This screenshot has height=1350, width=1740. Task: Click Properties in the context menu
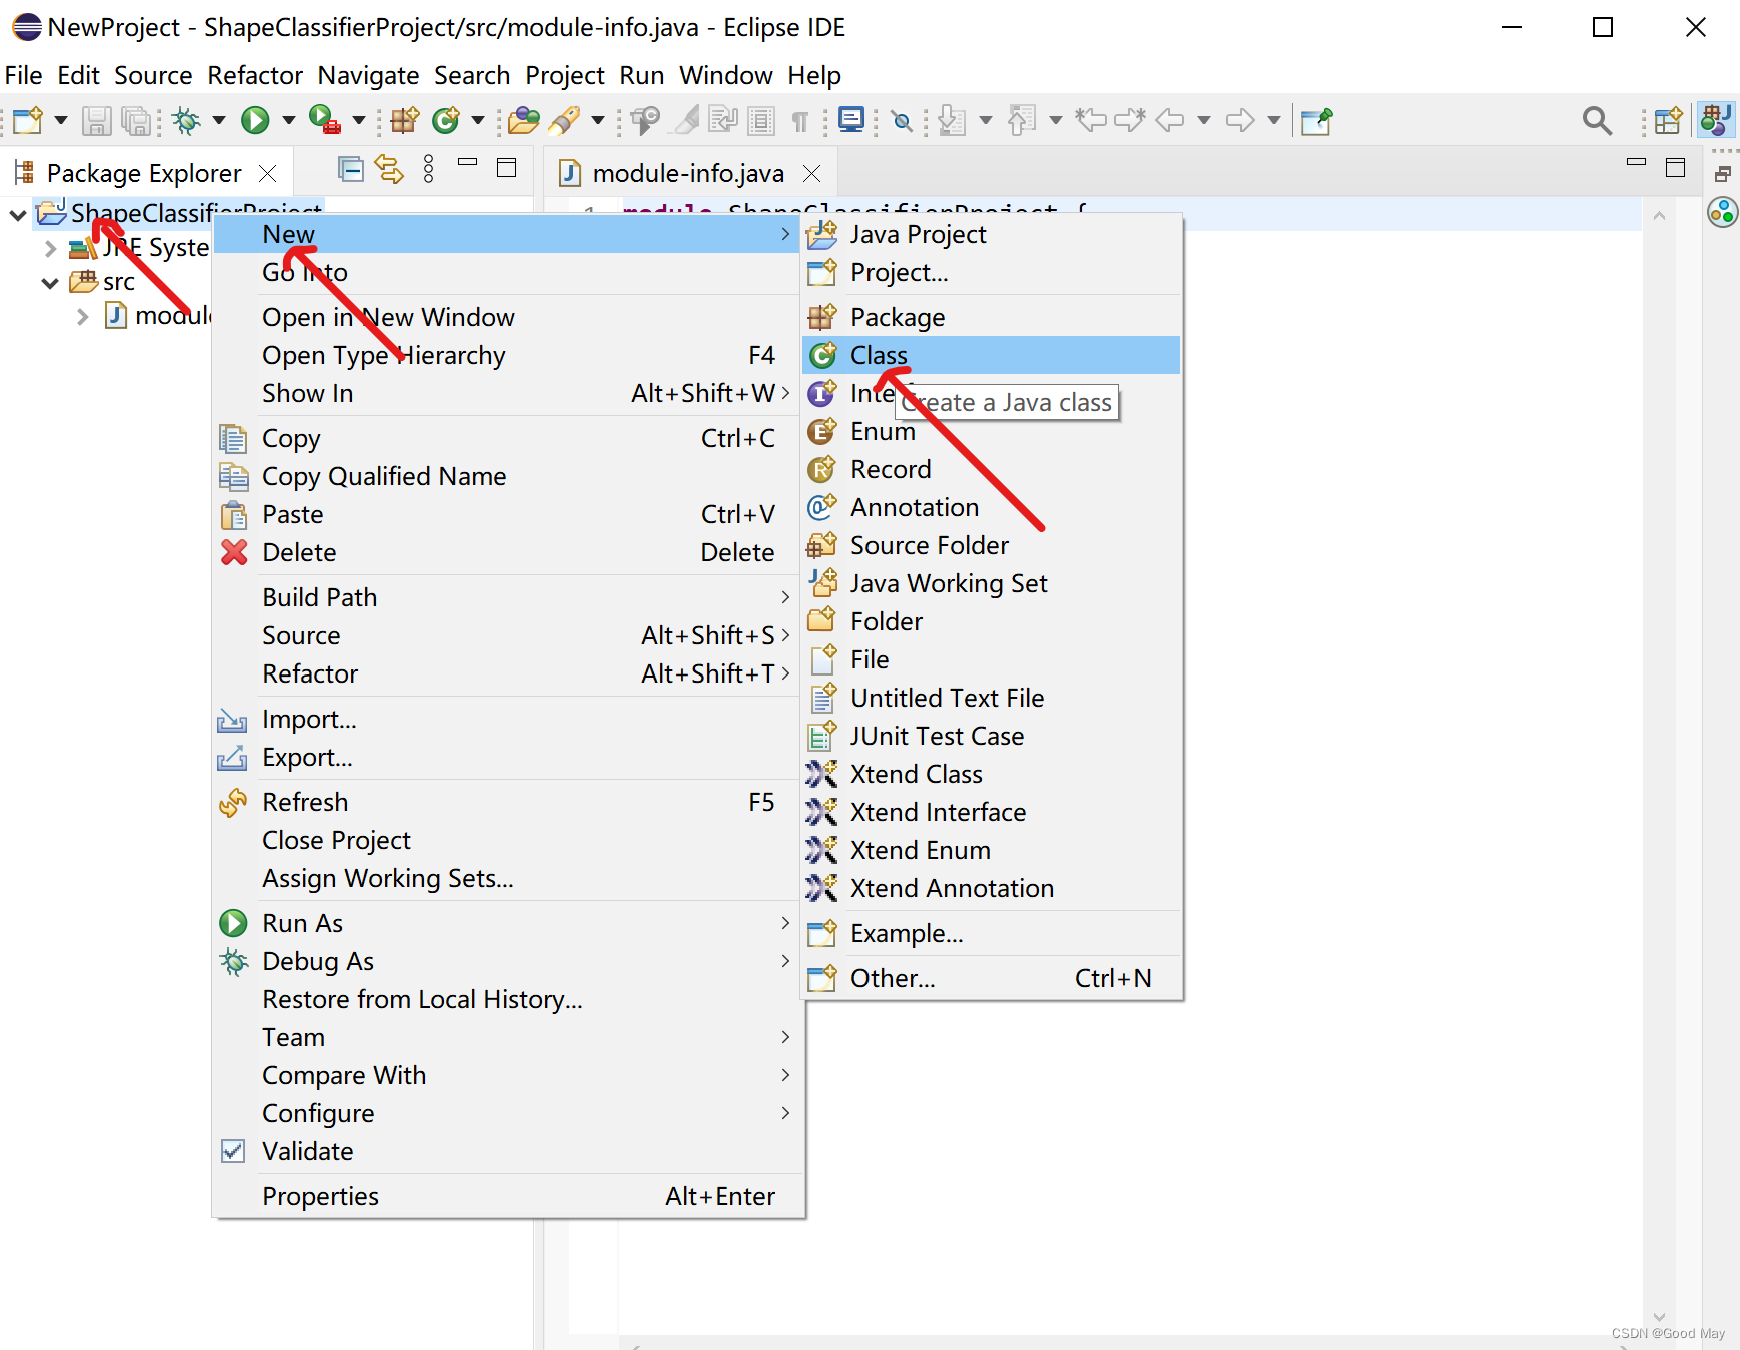coord(508,1196)
